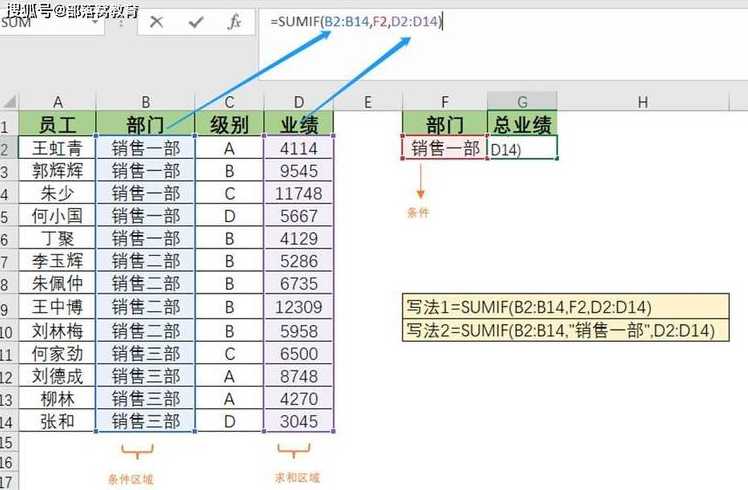Select cell containing 刘德成

point(57,376)
